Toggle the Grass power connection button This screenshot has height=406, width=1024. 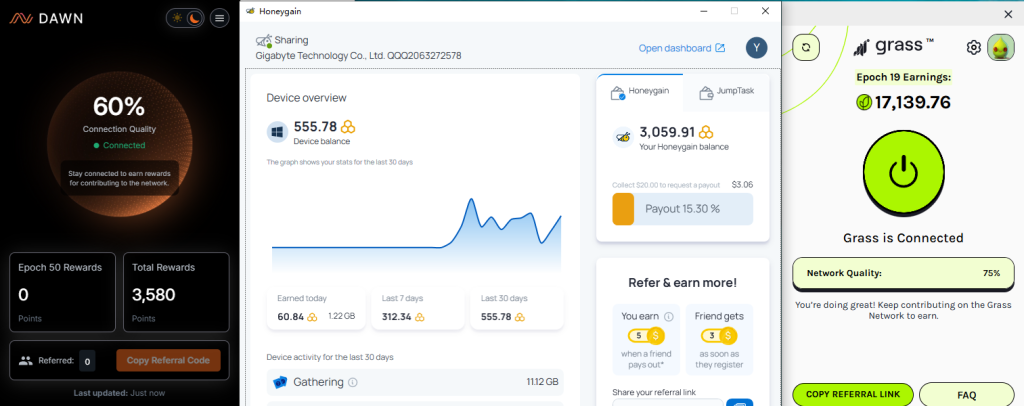tap(904, 173)
